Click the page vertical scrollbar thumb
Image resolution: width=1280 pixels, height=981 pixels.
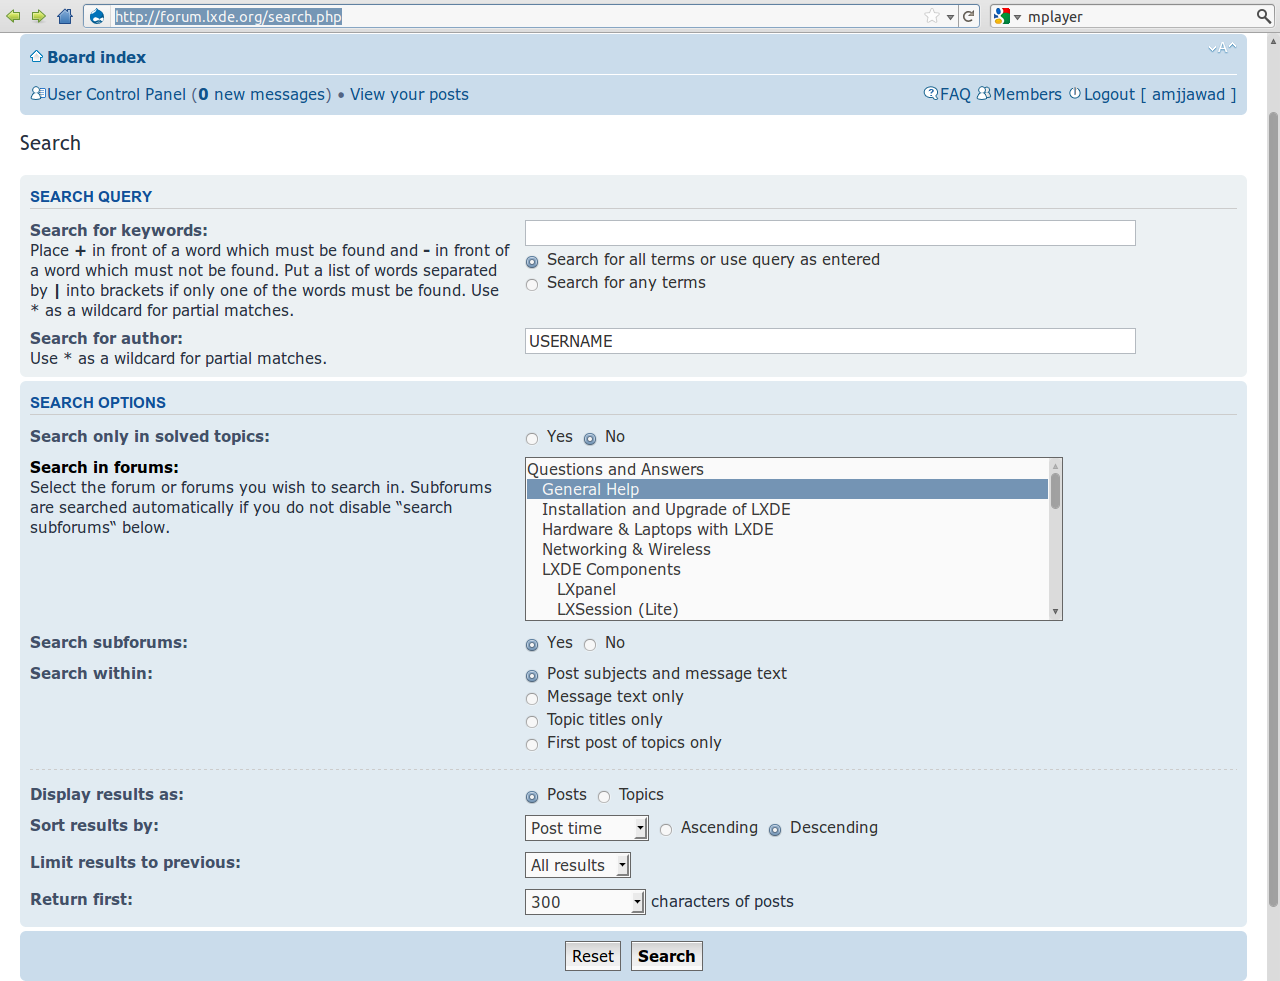[1273, 509]
